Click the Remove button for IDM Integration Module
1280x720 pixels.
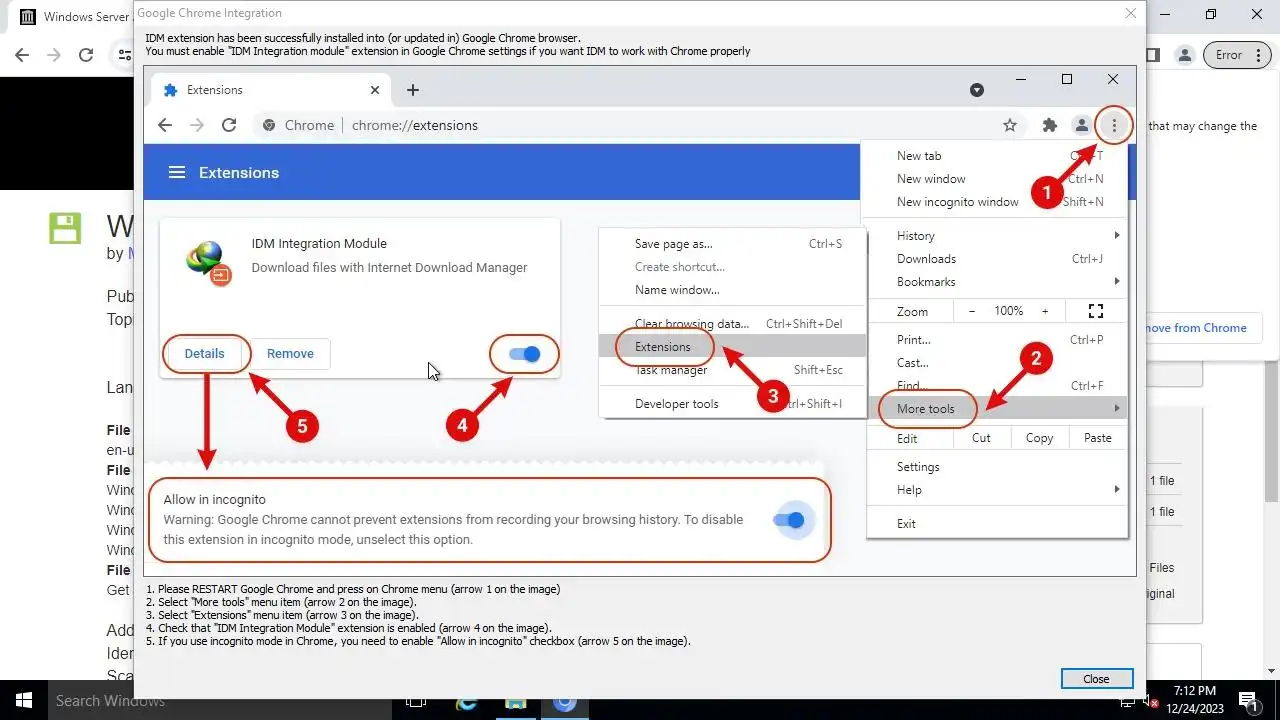290,353
